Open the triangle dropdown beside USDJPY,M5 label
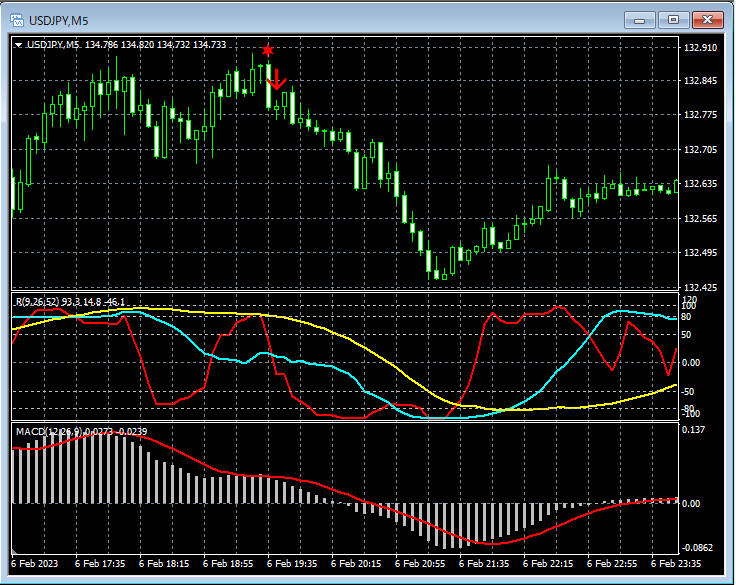 pos(19,44)
